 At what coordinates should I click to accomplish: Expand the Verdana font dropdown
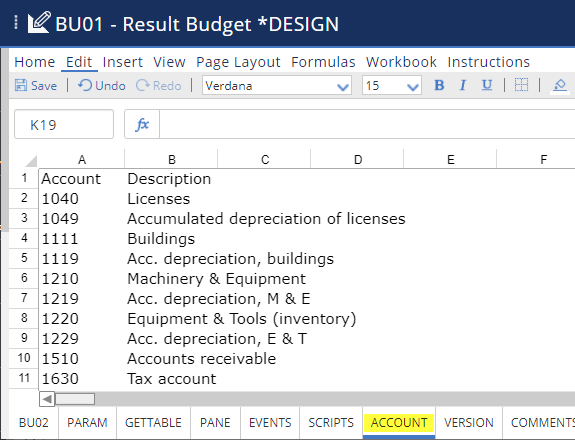(x=343, y=87)
